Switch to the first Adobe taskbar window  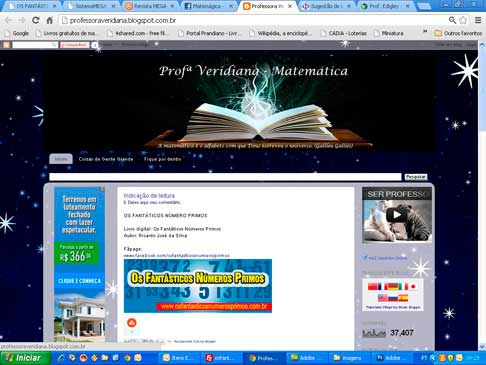[x=307, y=358]
